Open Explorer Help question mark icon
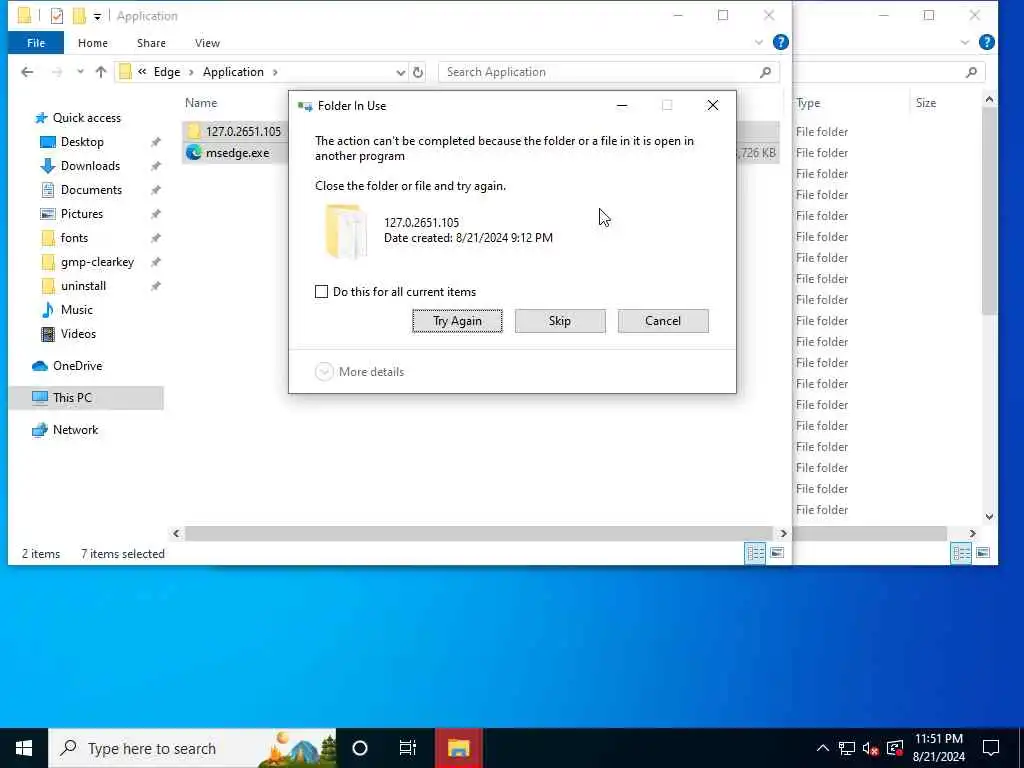 (x=780, y=42)
